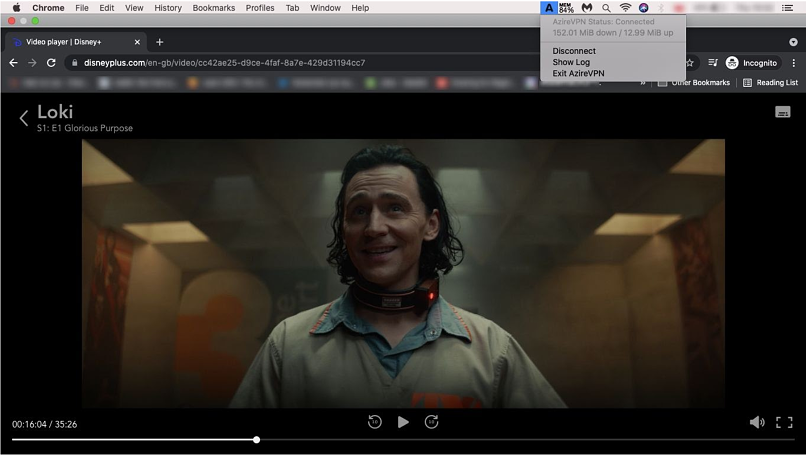Rewind video 10 seconds
The height and width of the screenshot is (455, 806).
375,422
